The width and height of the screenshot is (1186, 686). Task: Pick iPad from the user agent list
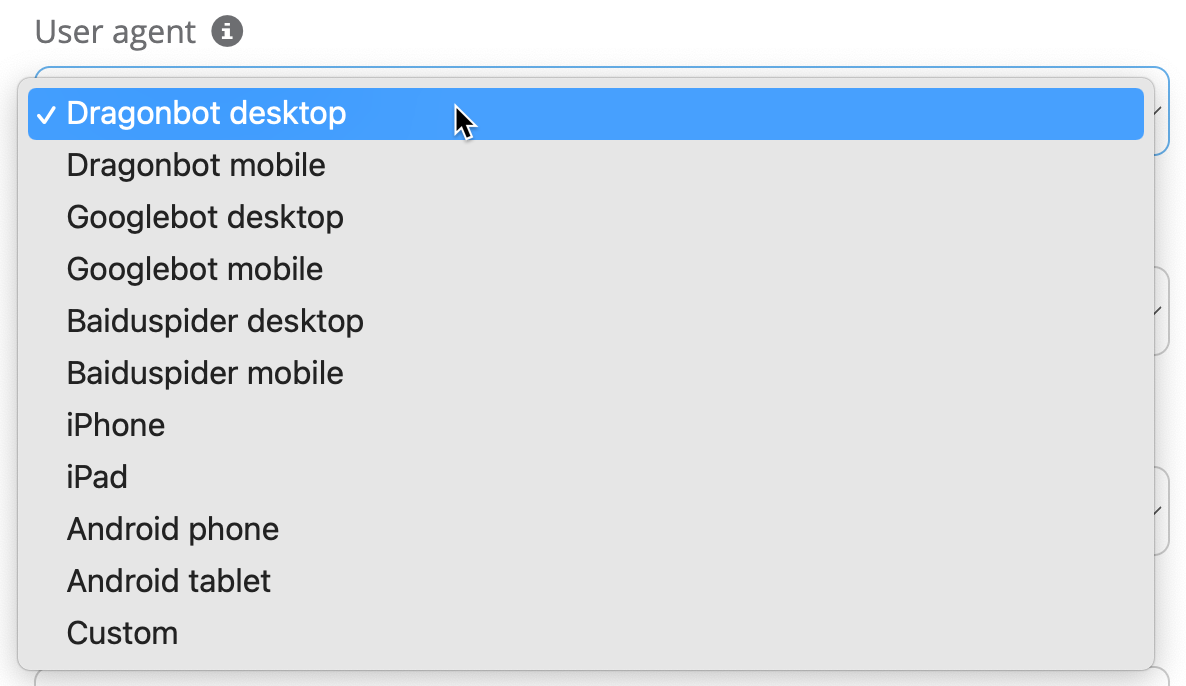(x=97, y=477)
